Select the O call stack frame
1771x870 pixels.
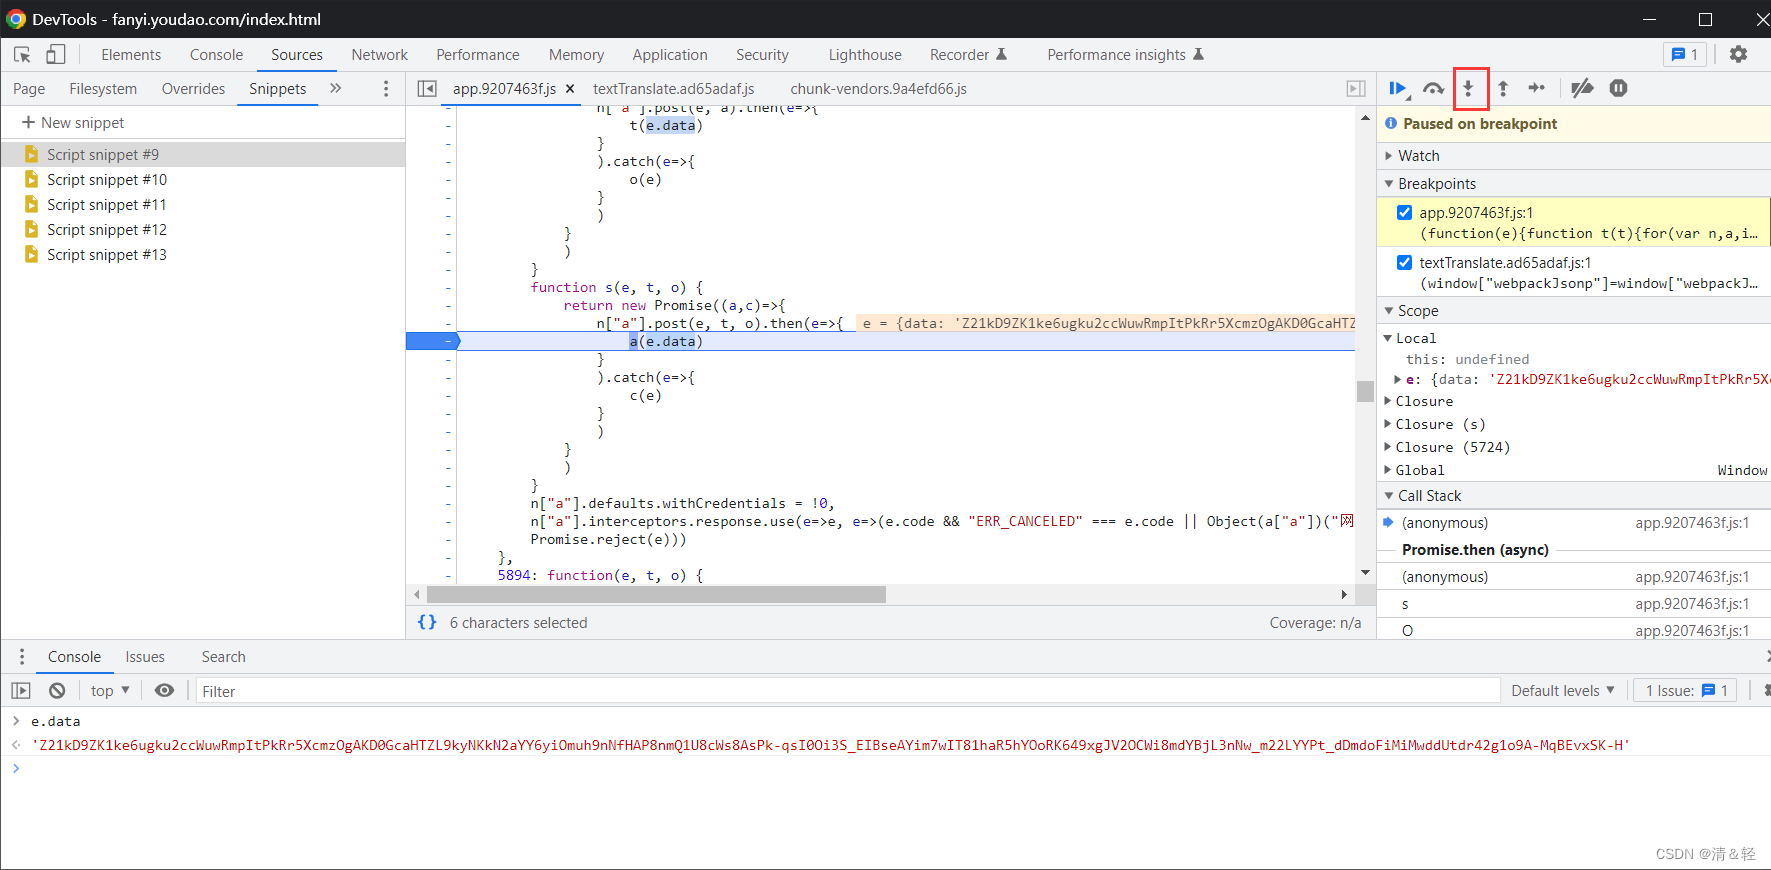1573,630
